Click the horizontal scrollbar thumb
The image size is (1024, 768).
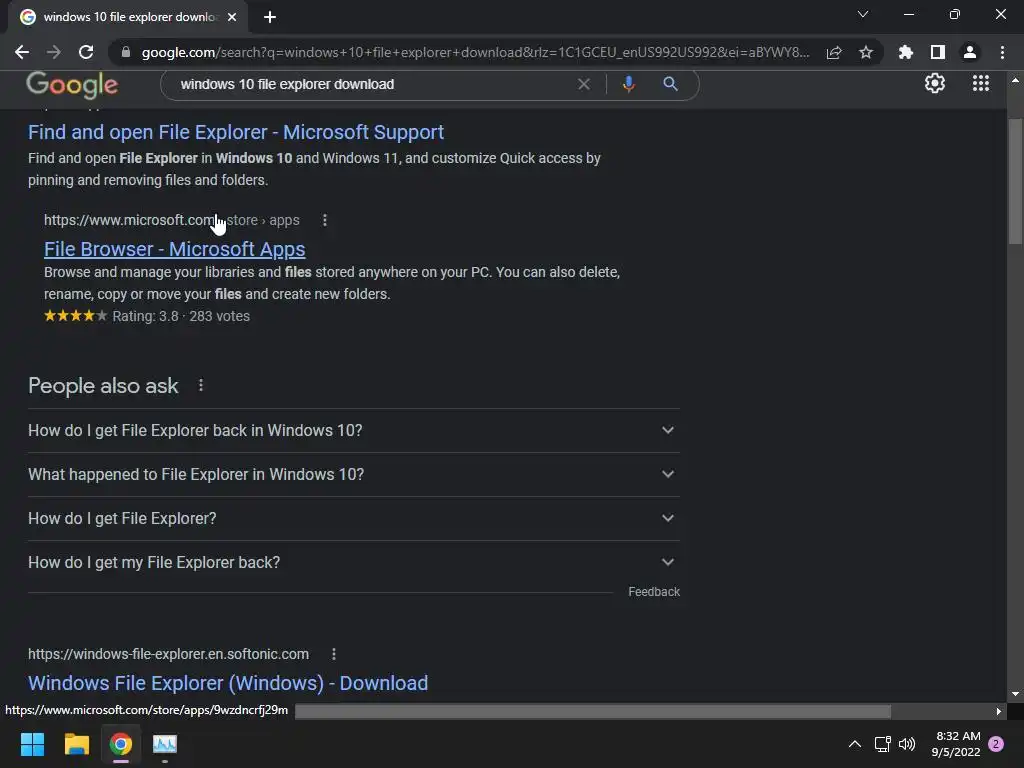pyautogui.click(x=593, y=711)
